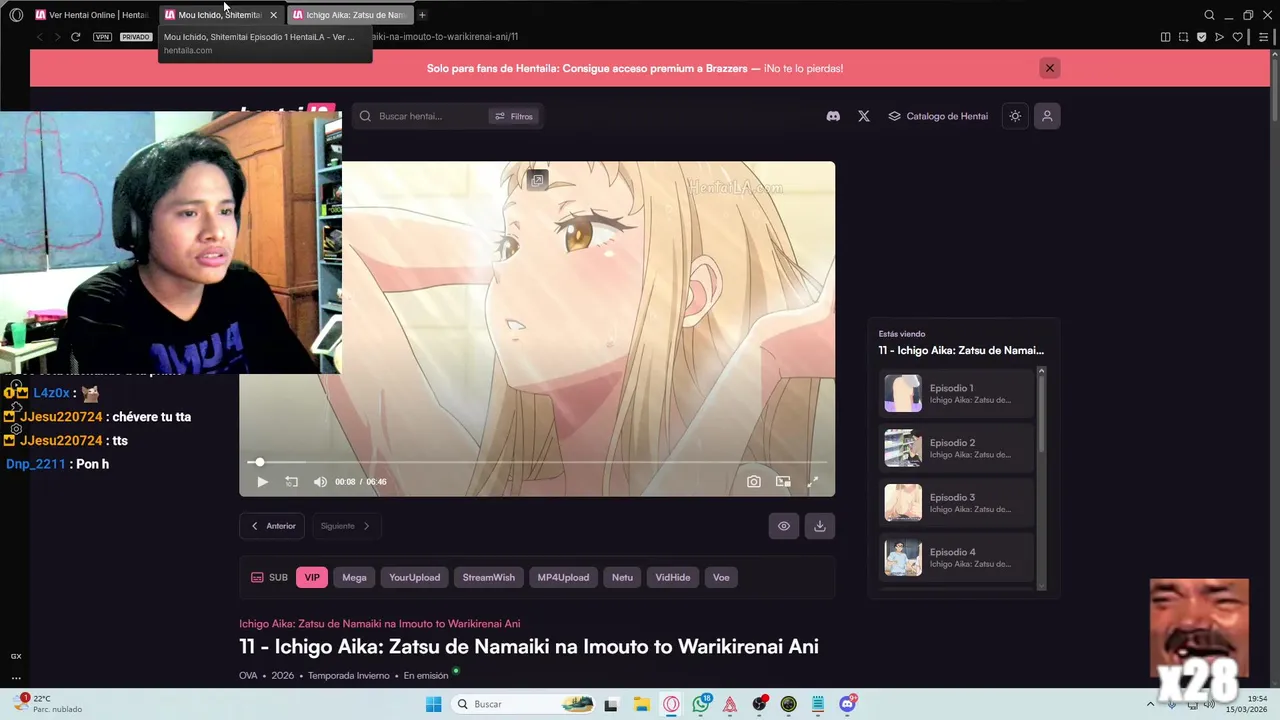Open File Explorer from the taskbar
The image size is (1280, 720).
point(641,704)
